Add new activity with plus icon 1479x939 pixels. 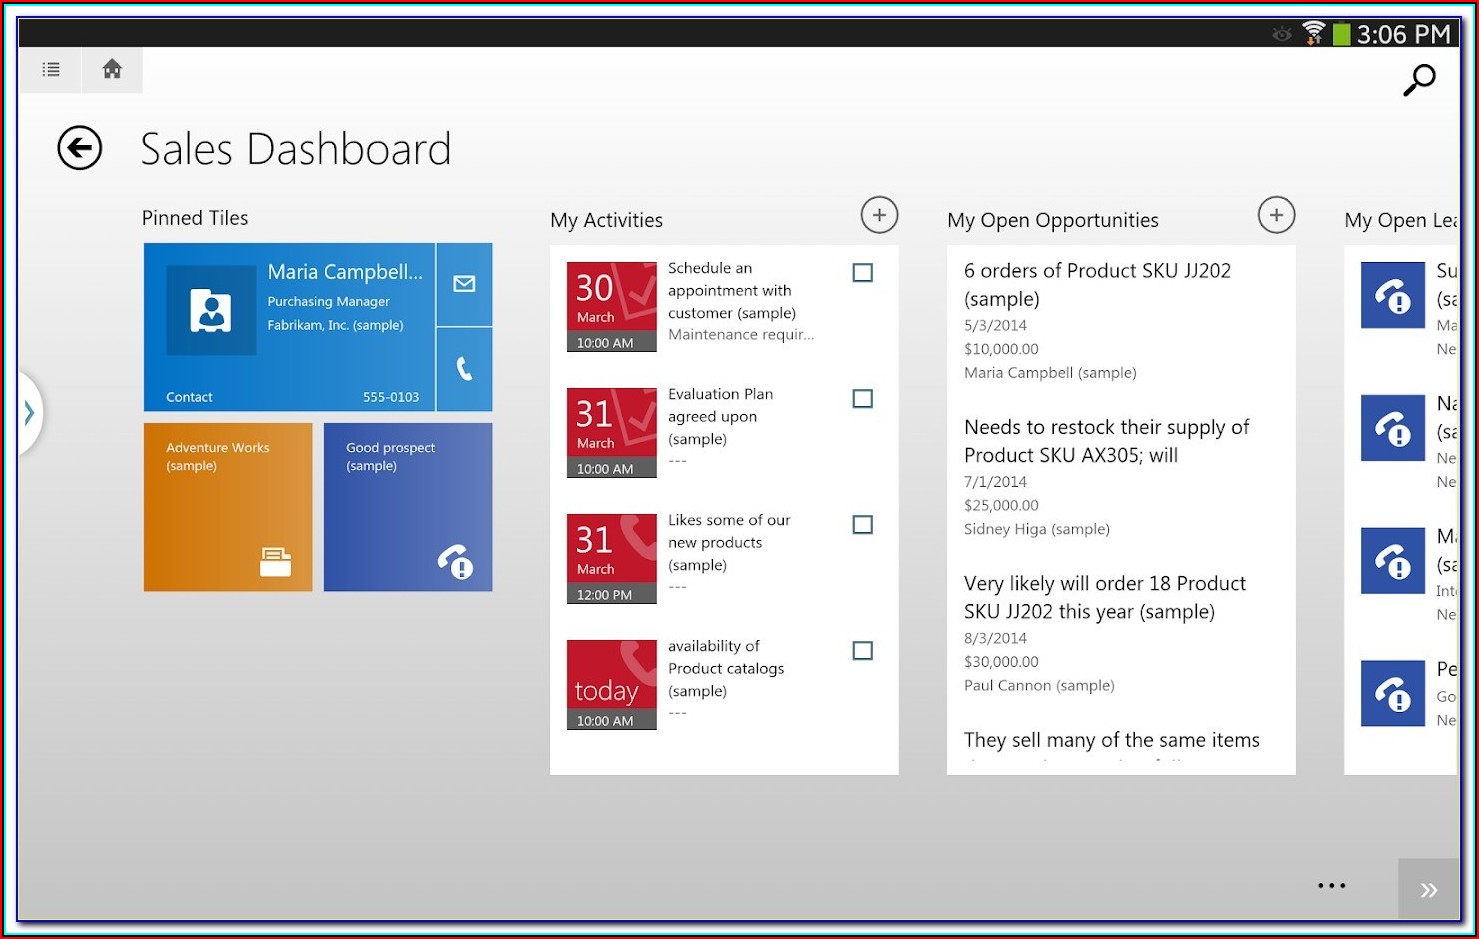pyautogui.click(x=879, y=215)
